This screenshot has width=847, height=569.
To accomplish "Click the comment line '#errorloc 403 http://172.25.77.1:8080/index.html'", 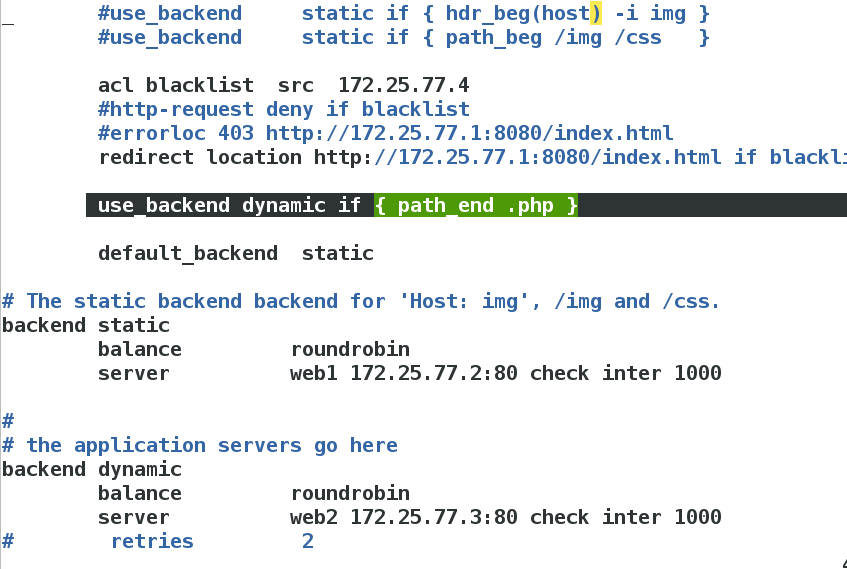I will (x=385, y=133).
